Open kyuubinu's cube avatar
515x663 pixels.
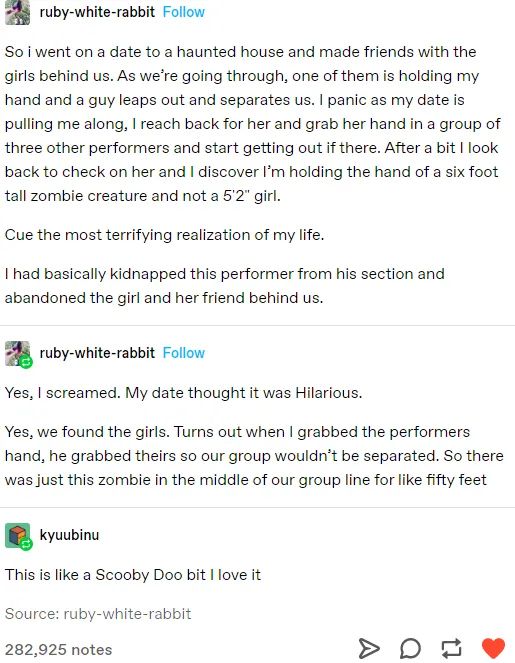tap(17, 535)
